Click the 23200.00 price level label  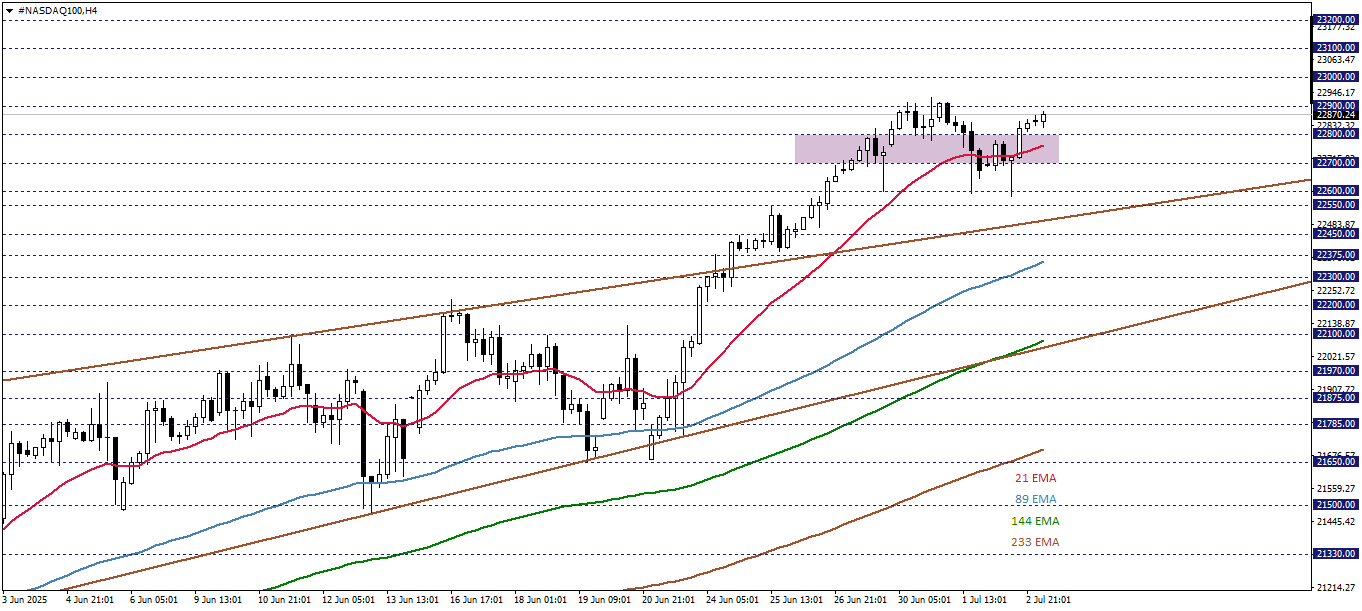(1336, 20)
